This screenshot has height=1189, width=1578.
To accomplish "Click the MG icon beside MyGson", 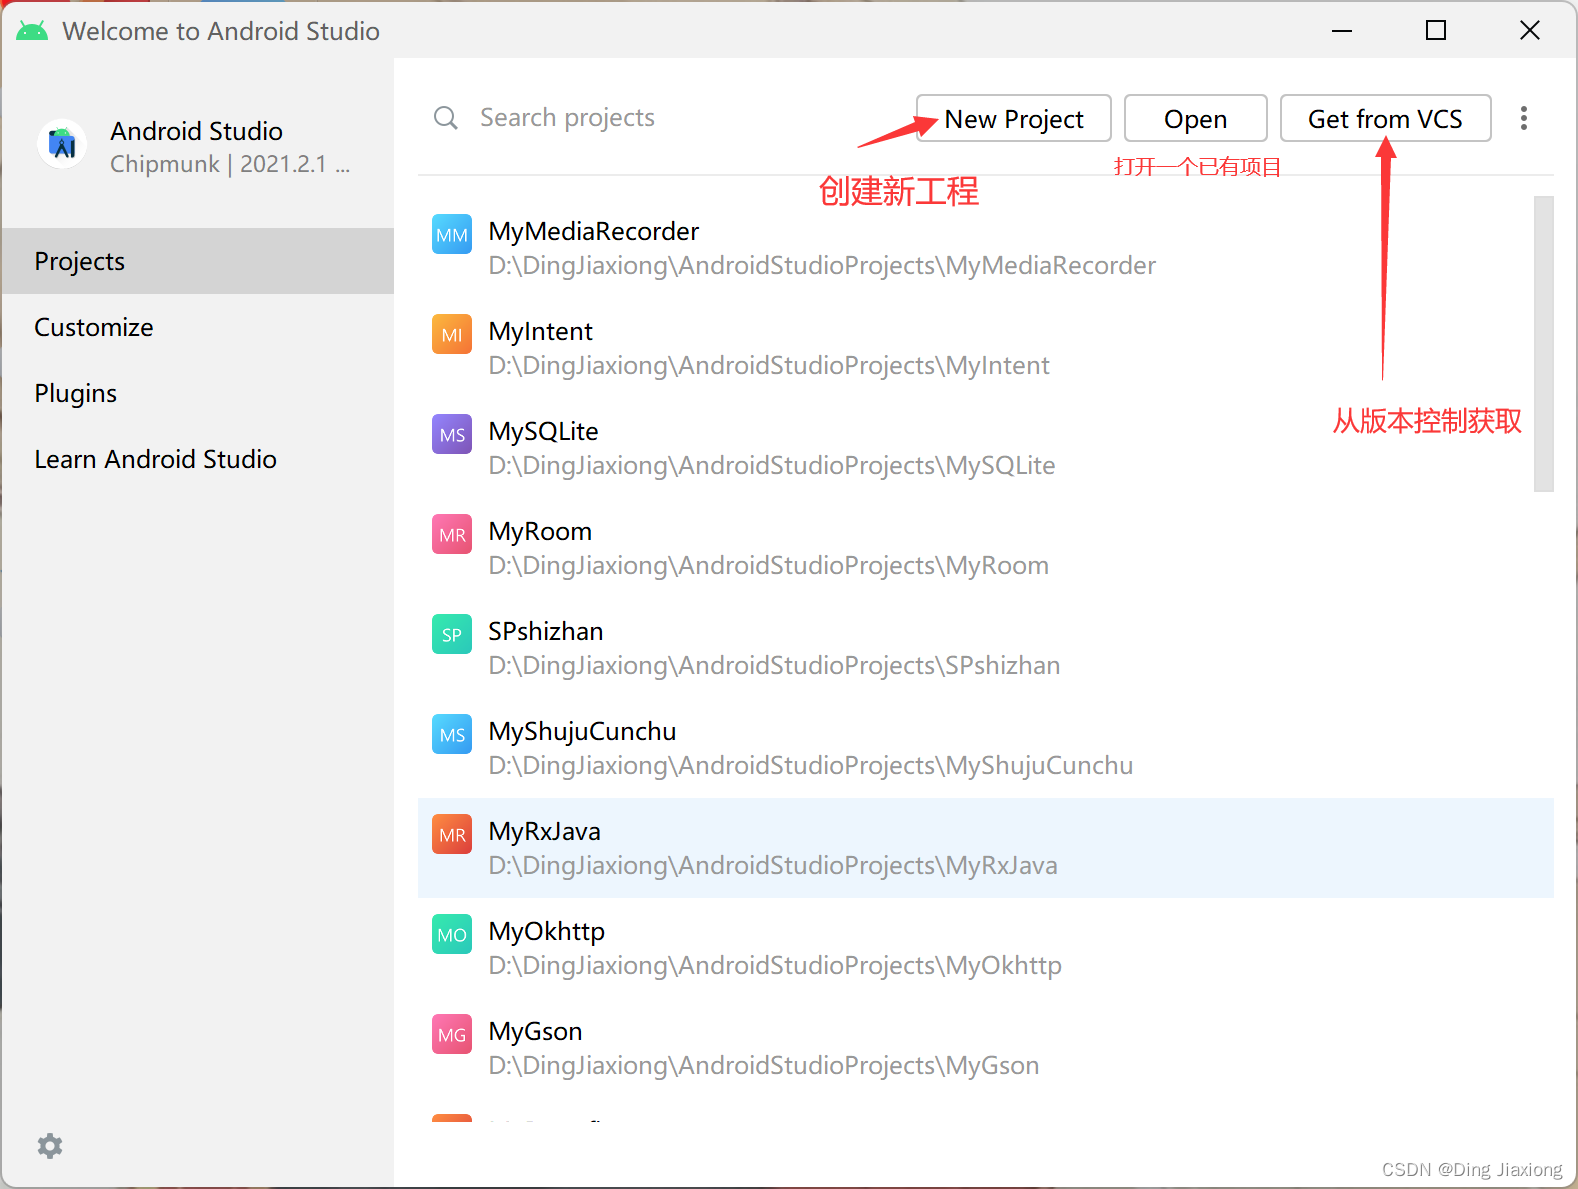I will click(x=452, y=1035).
